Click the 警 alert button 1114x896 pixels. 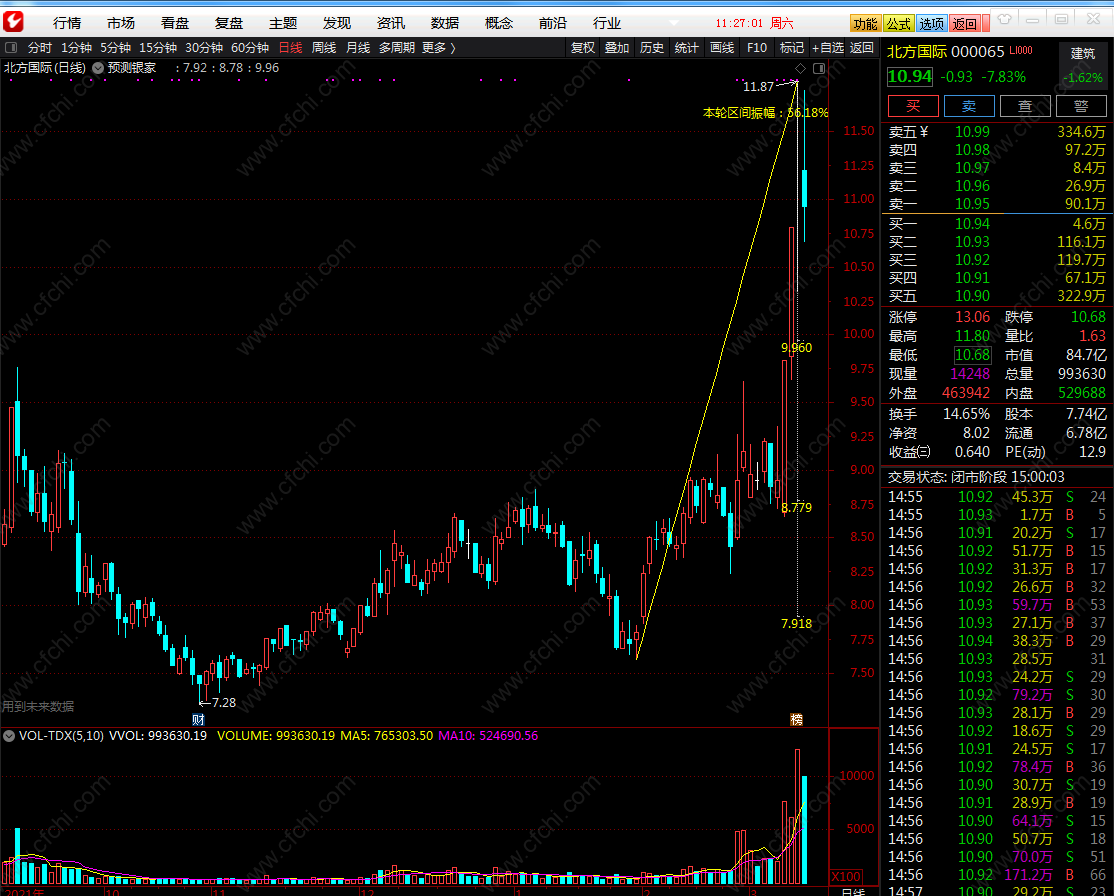tap(1081, 106)
